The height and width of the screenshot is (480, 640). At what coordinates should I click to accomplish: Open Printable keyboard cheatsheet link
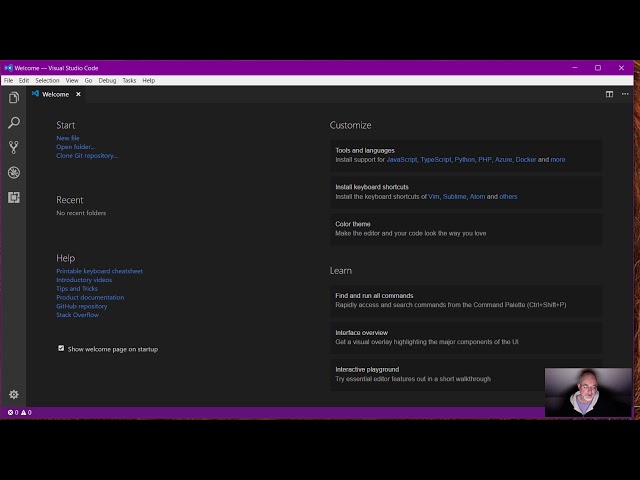[x=100, y=271]
